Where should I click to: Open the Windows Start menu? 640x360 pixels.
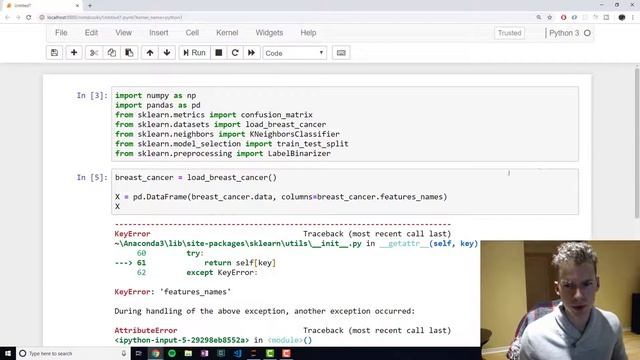pos(8,353)
